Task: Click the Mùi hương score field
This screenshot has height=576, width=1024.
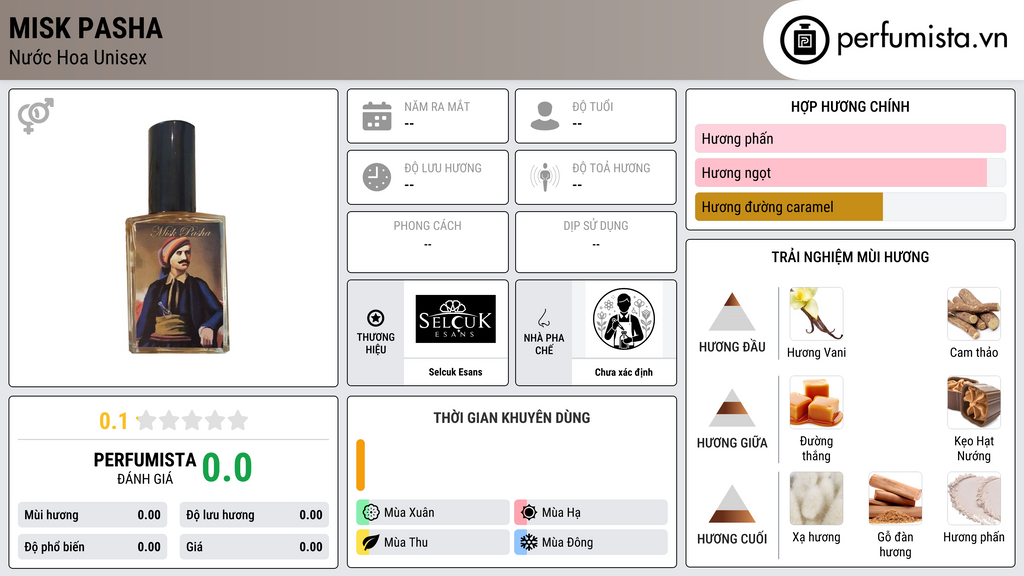Action: (92, 515)
